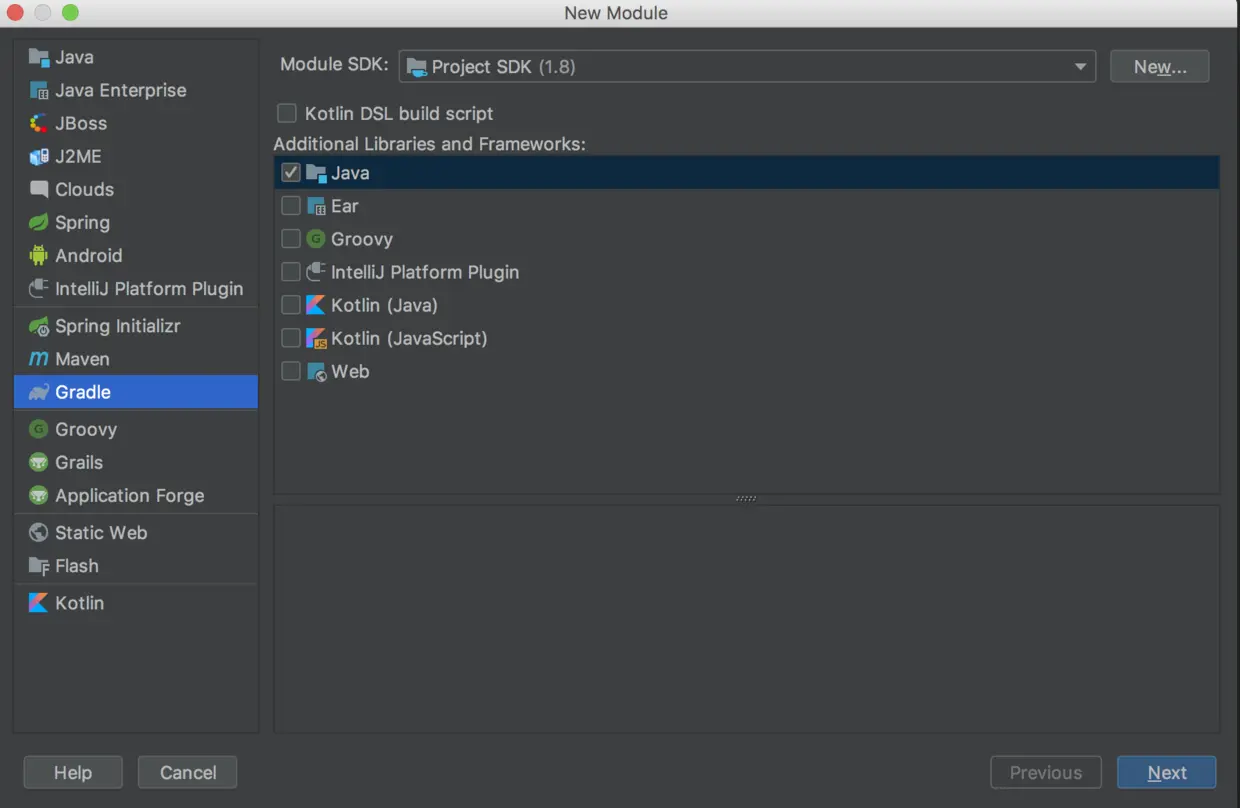This screenshot has width=1240, height=808.
Task: Select Java Enterprise module type
Action: click(135, 90)
